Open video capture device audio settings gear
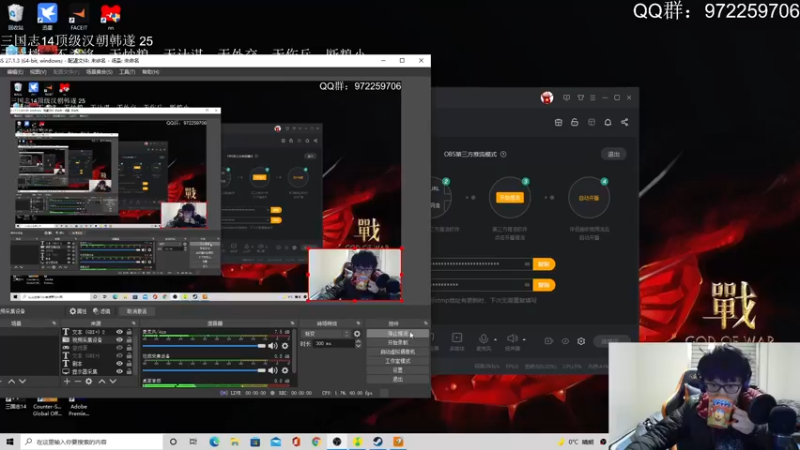This screenshot has width=800, height=450. click(x=285, y=370)
